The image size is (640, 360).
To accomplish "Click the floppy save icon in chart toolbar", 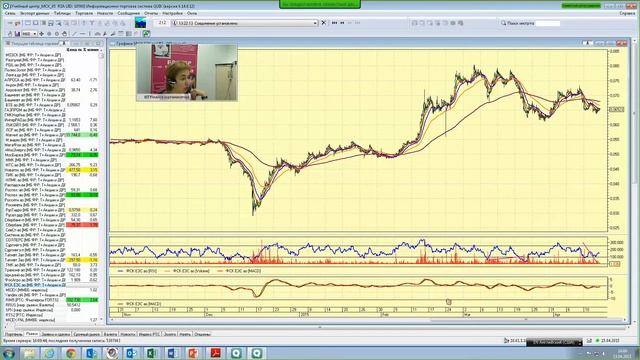I will pyautogui.click(x=18, y=34).
